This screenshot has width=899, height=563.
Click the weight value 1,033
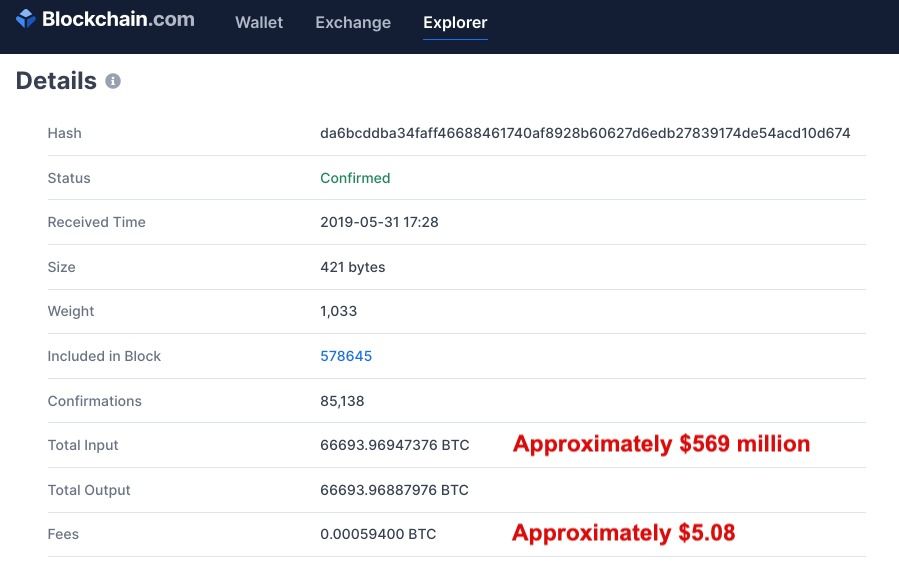tap(338, 311)
